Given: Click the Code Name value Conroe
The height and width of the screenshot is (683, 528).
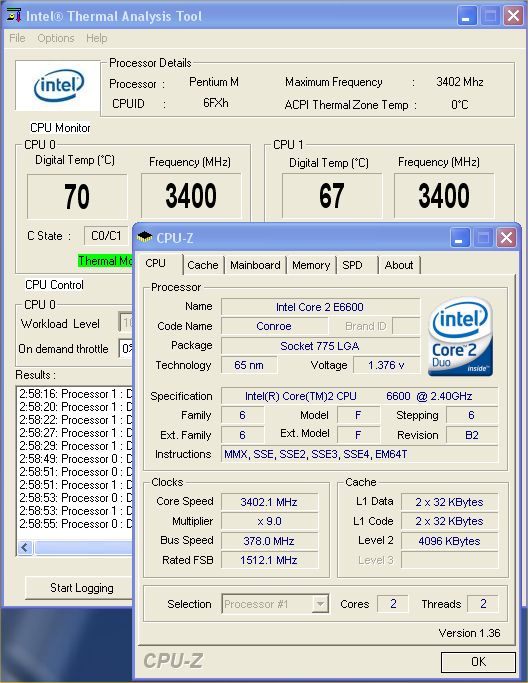Looking at the screenshot, I should (274, 326).
